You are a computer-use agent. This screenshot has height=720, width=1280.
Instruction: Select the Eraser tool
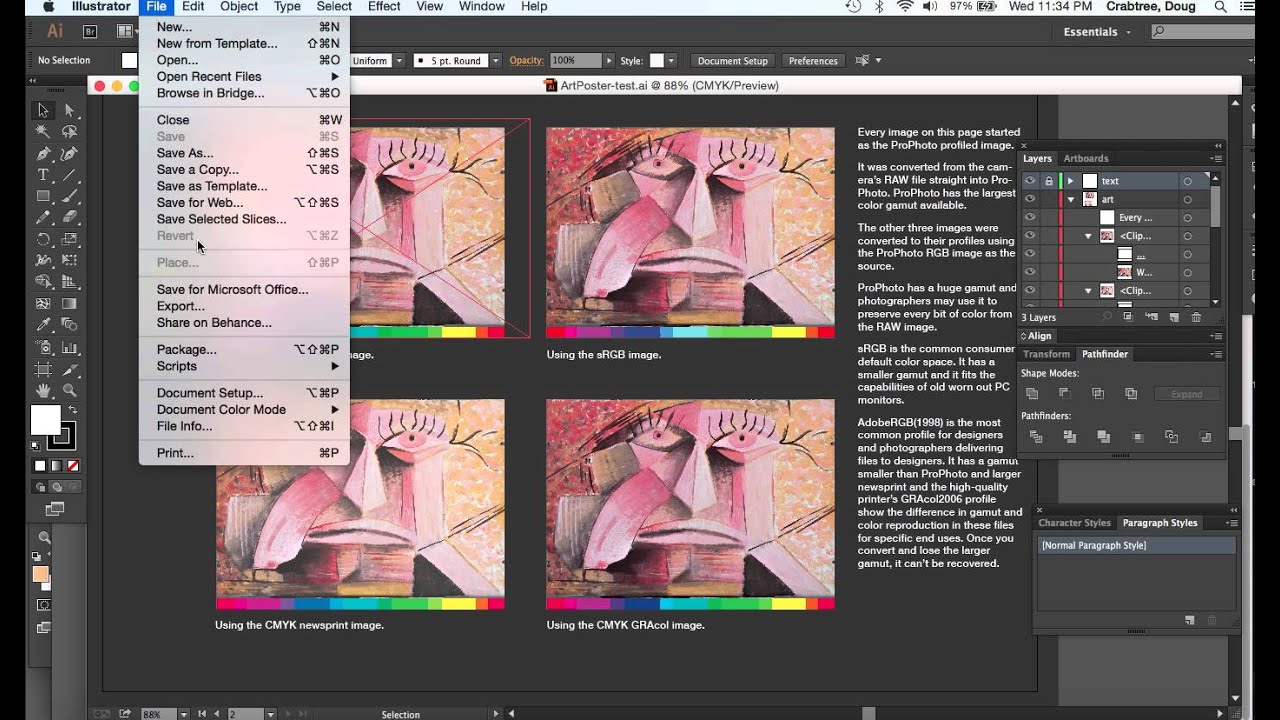coord(70,217)
